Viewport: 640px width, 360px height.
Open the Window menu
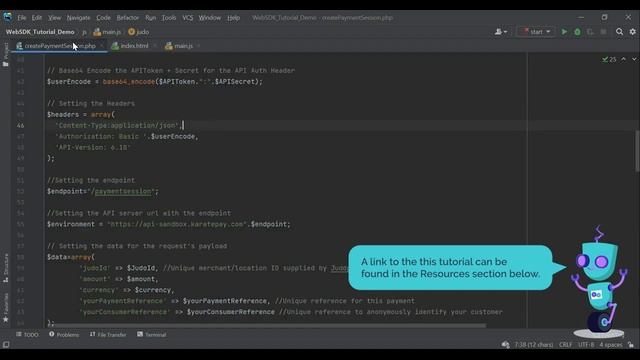pos(209,18)
